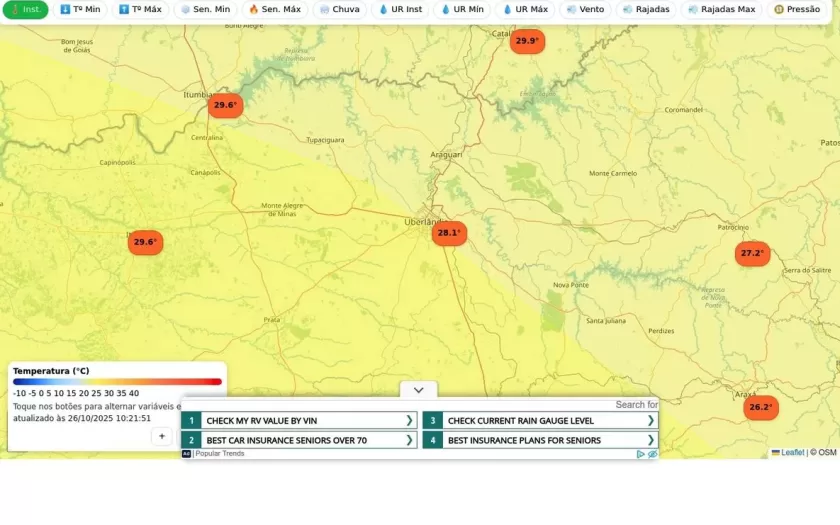The width and height of the screenshot is (840, 525).
Task: Expand 'Check my RV value by VIN' arrow
Action: coord(409,421)
